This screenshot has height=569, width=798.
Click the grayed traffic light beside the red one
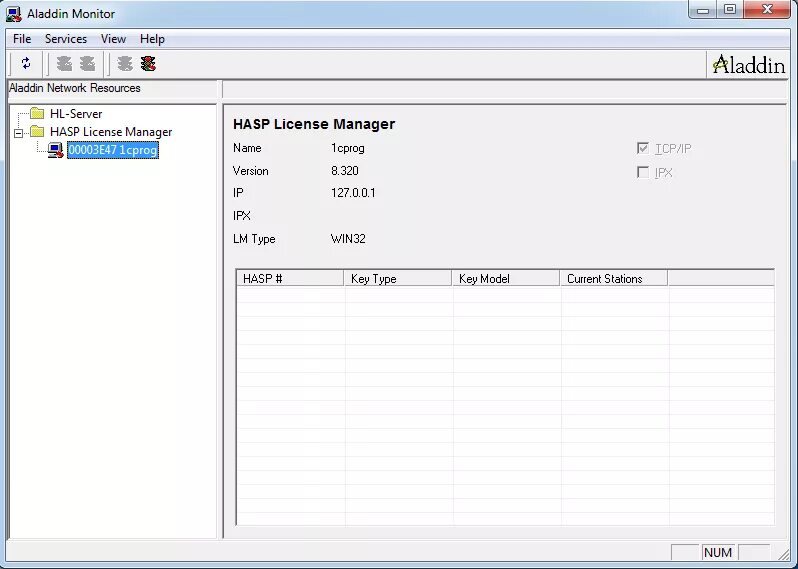(x=125, y=64)
